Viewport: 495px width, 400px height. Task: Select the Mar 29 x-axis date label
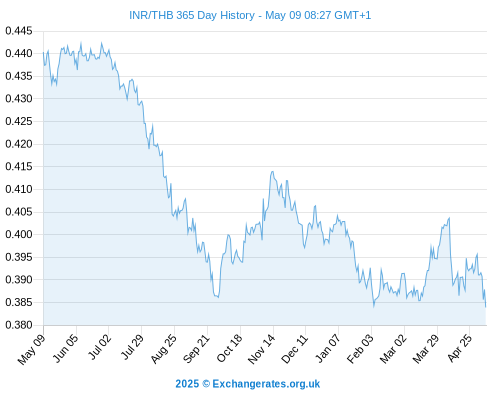tap(426, 349)
